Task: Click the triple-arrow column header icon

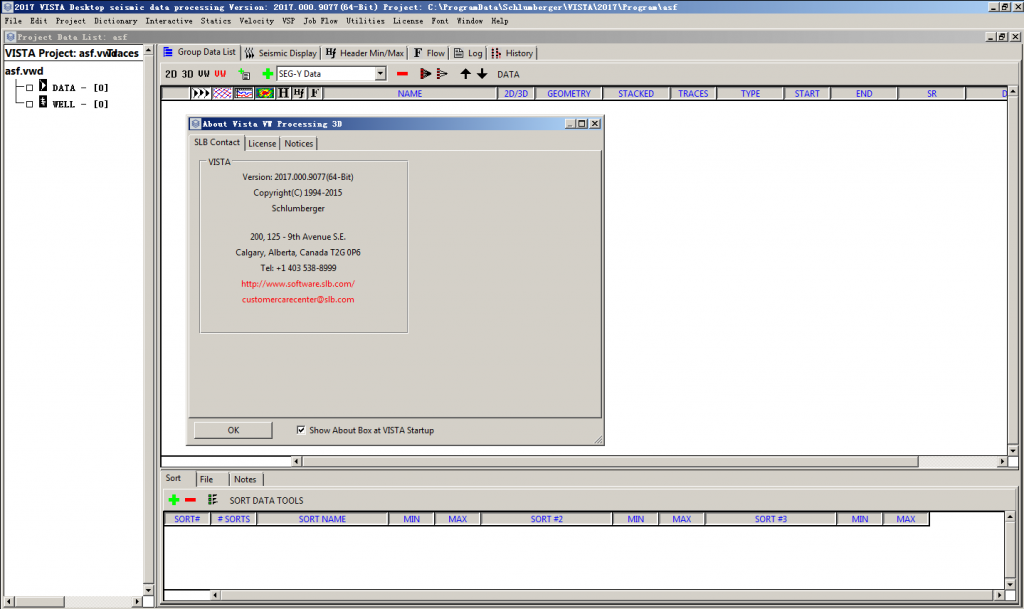Action: click(200, 93)
